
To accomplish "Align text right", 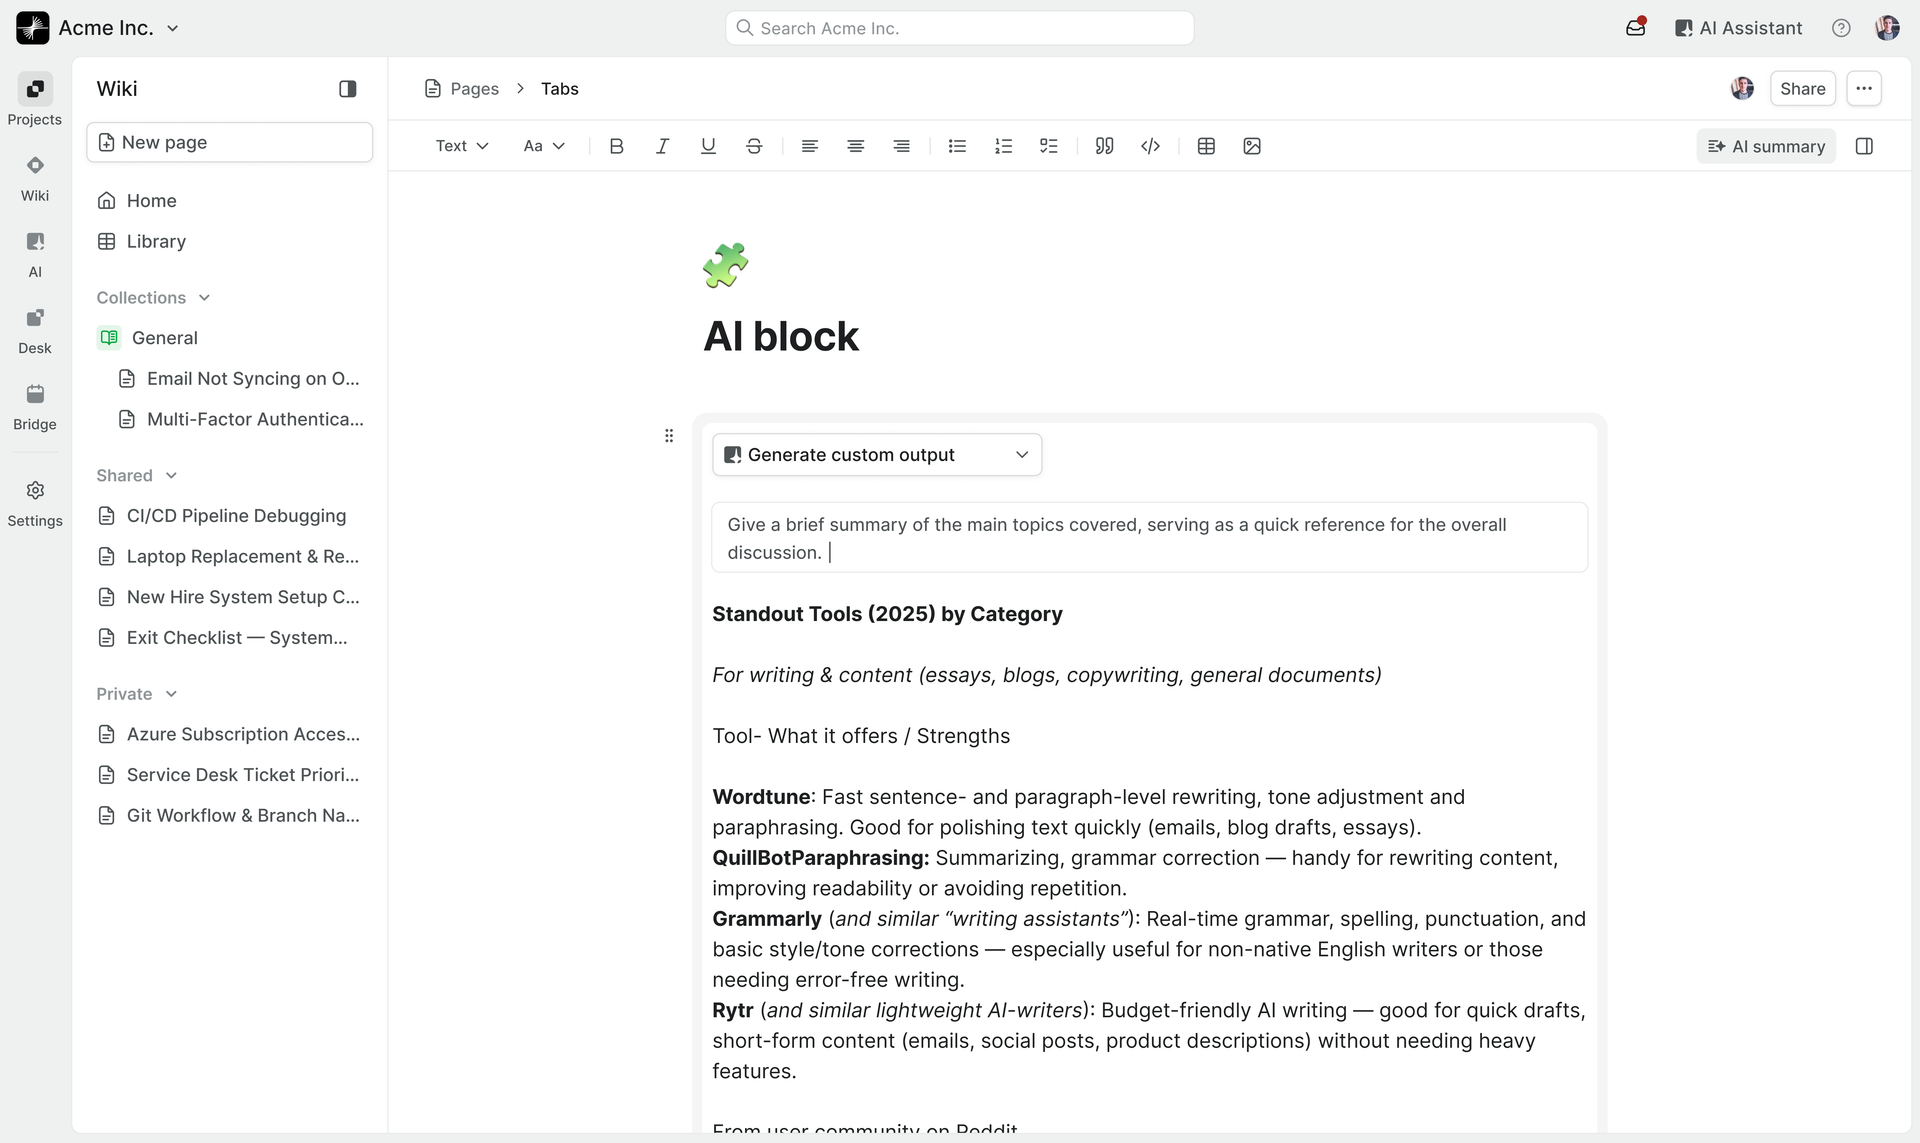I will tap(902, 146).
